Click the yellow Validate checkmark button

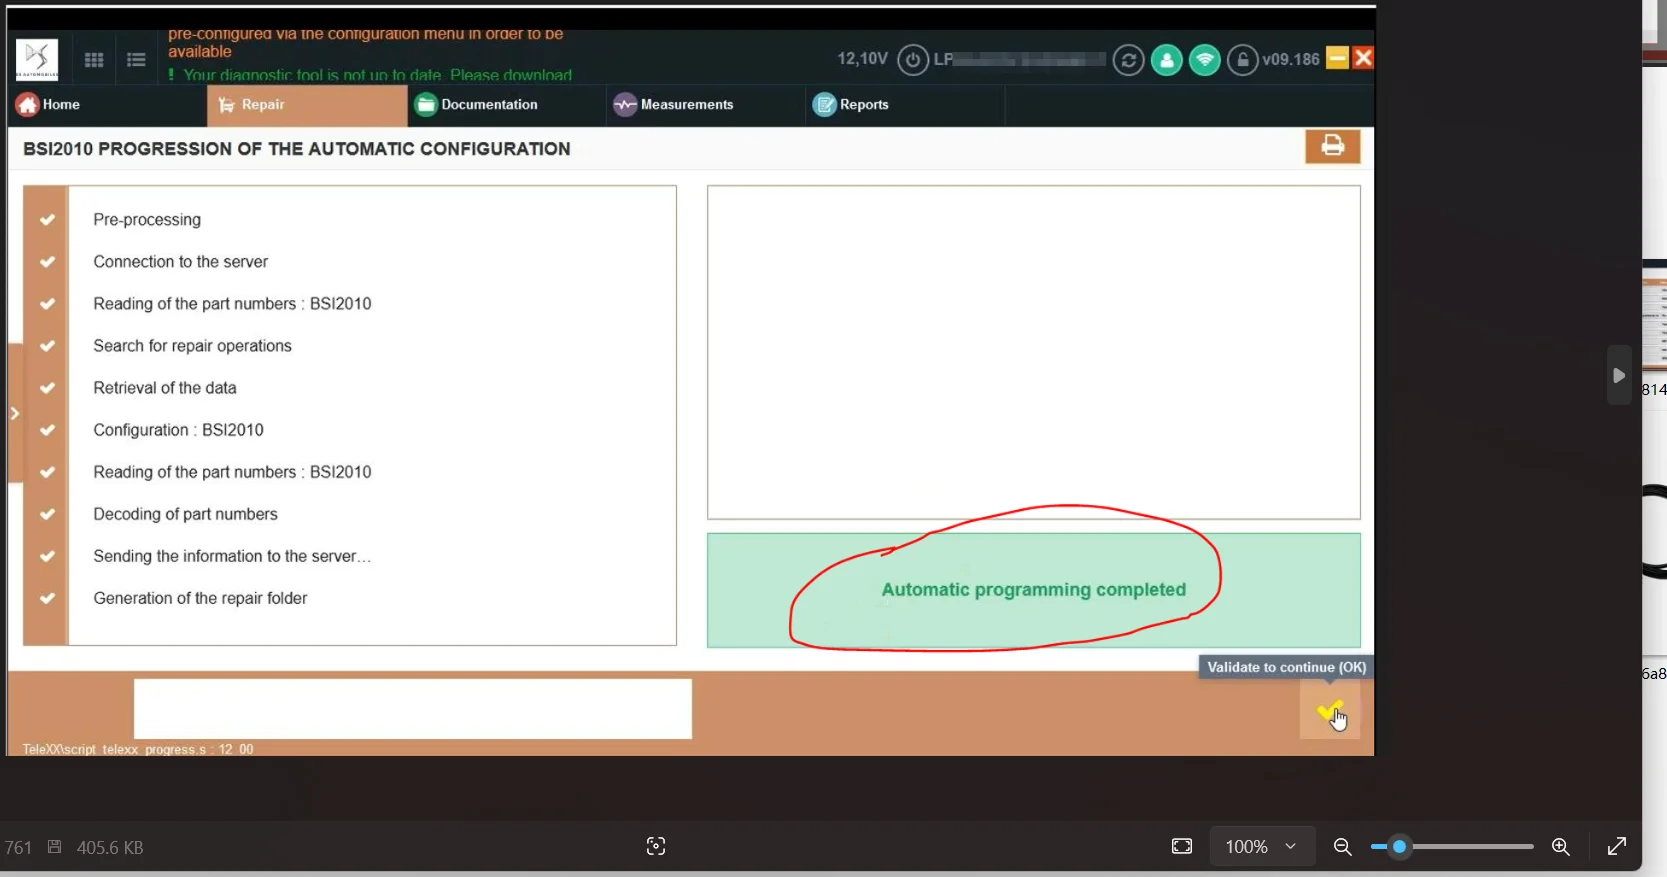click(1330, 712)
